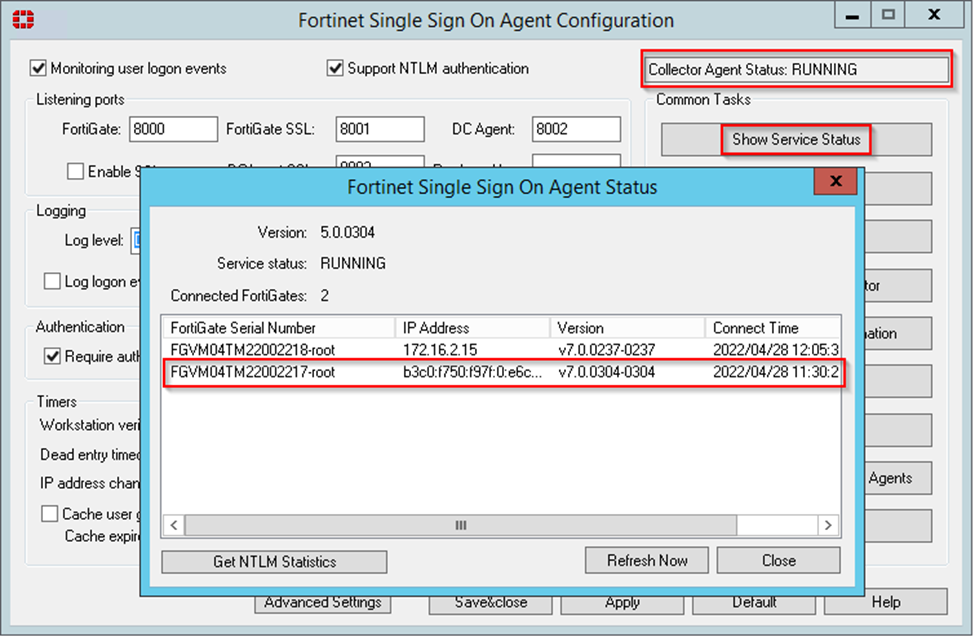Viewport: 975px width, 637px height.
Task: Click version cell v7.0.0304-0304
Action: coord(606,372)
